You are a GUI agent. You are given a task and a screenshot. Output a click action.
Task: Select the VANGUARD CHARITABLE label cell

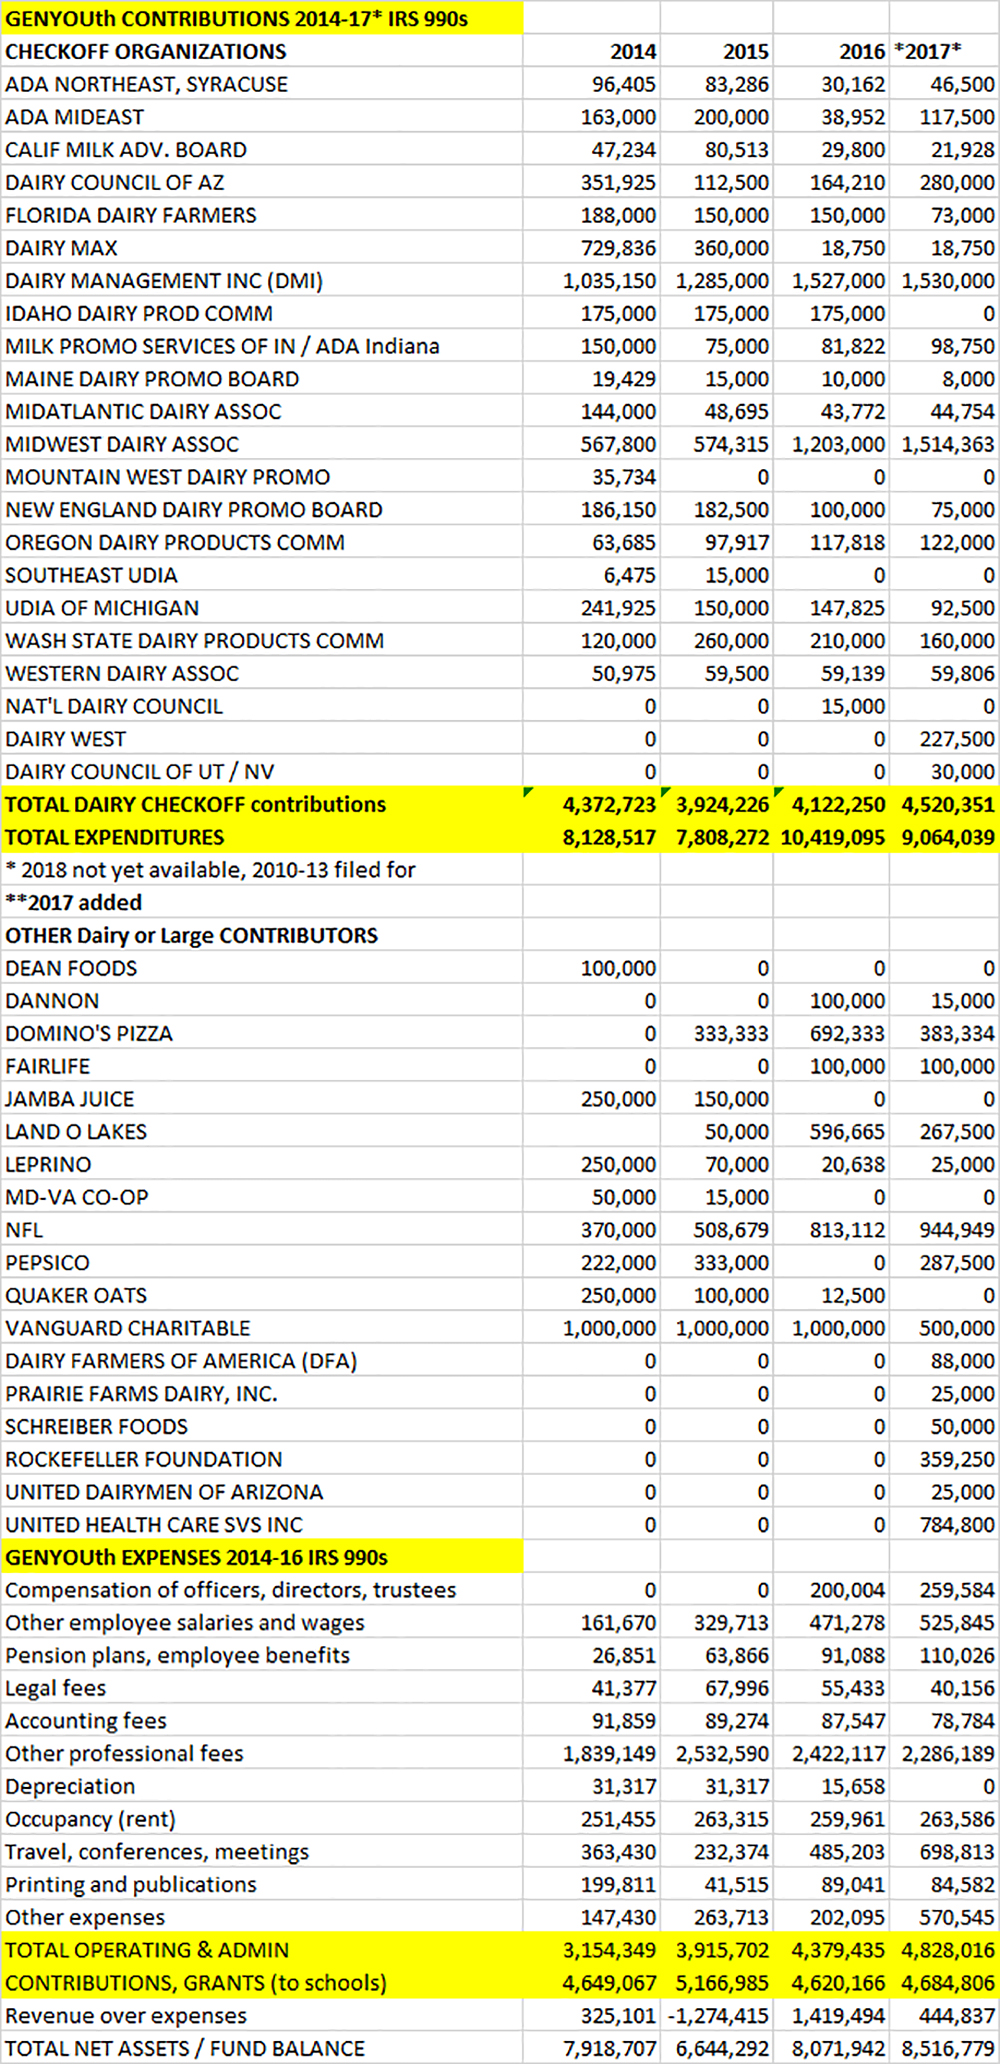click(128, 1328)
